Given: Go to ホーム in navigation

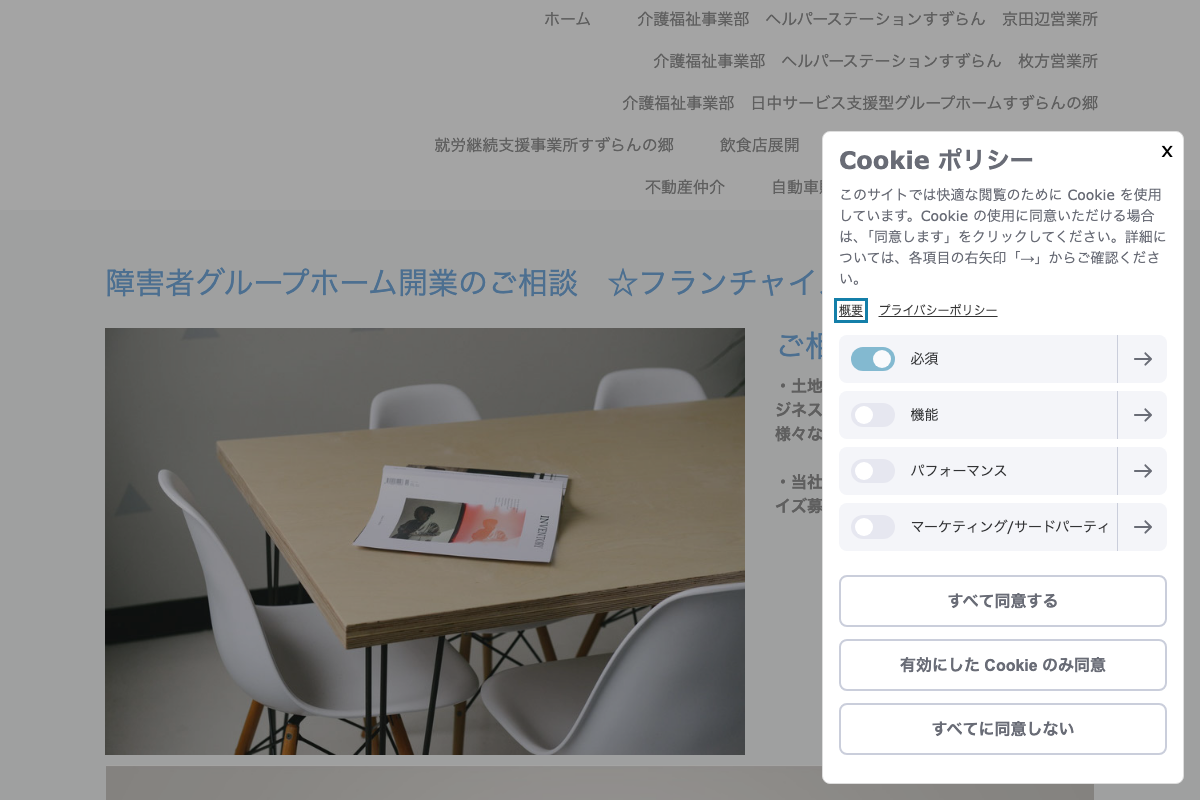Looking at the screenshot, I should (567, 19).
